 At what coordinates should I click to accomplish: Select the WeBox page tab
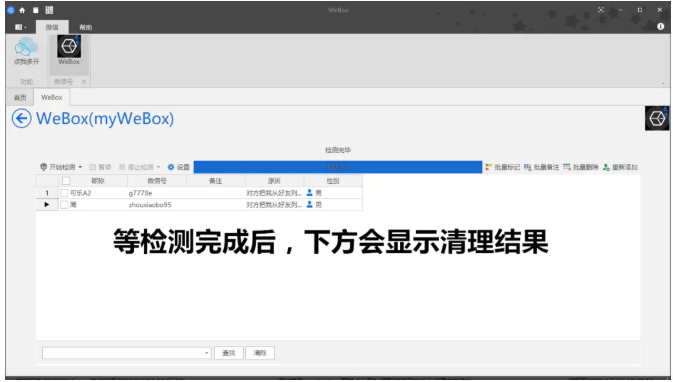(x=52, y=97)
